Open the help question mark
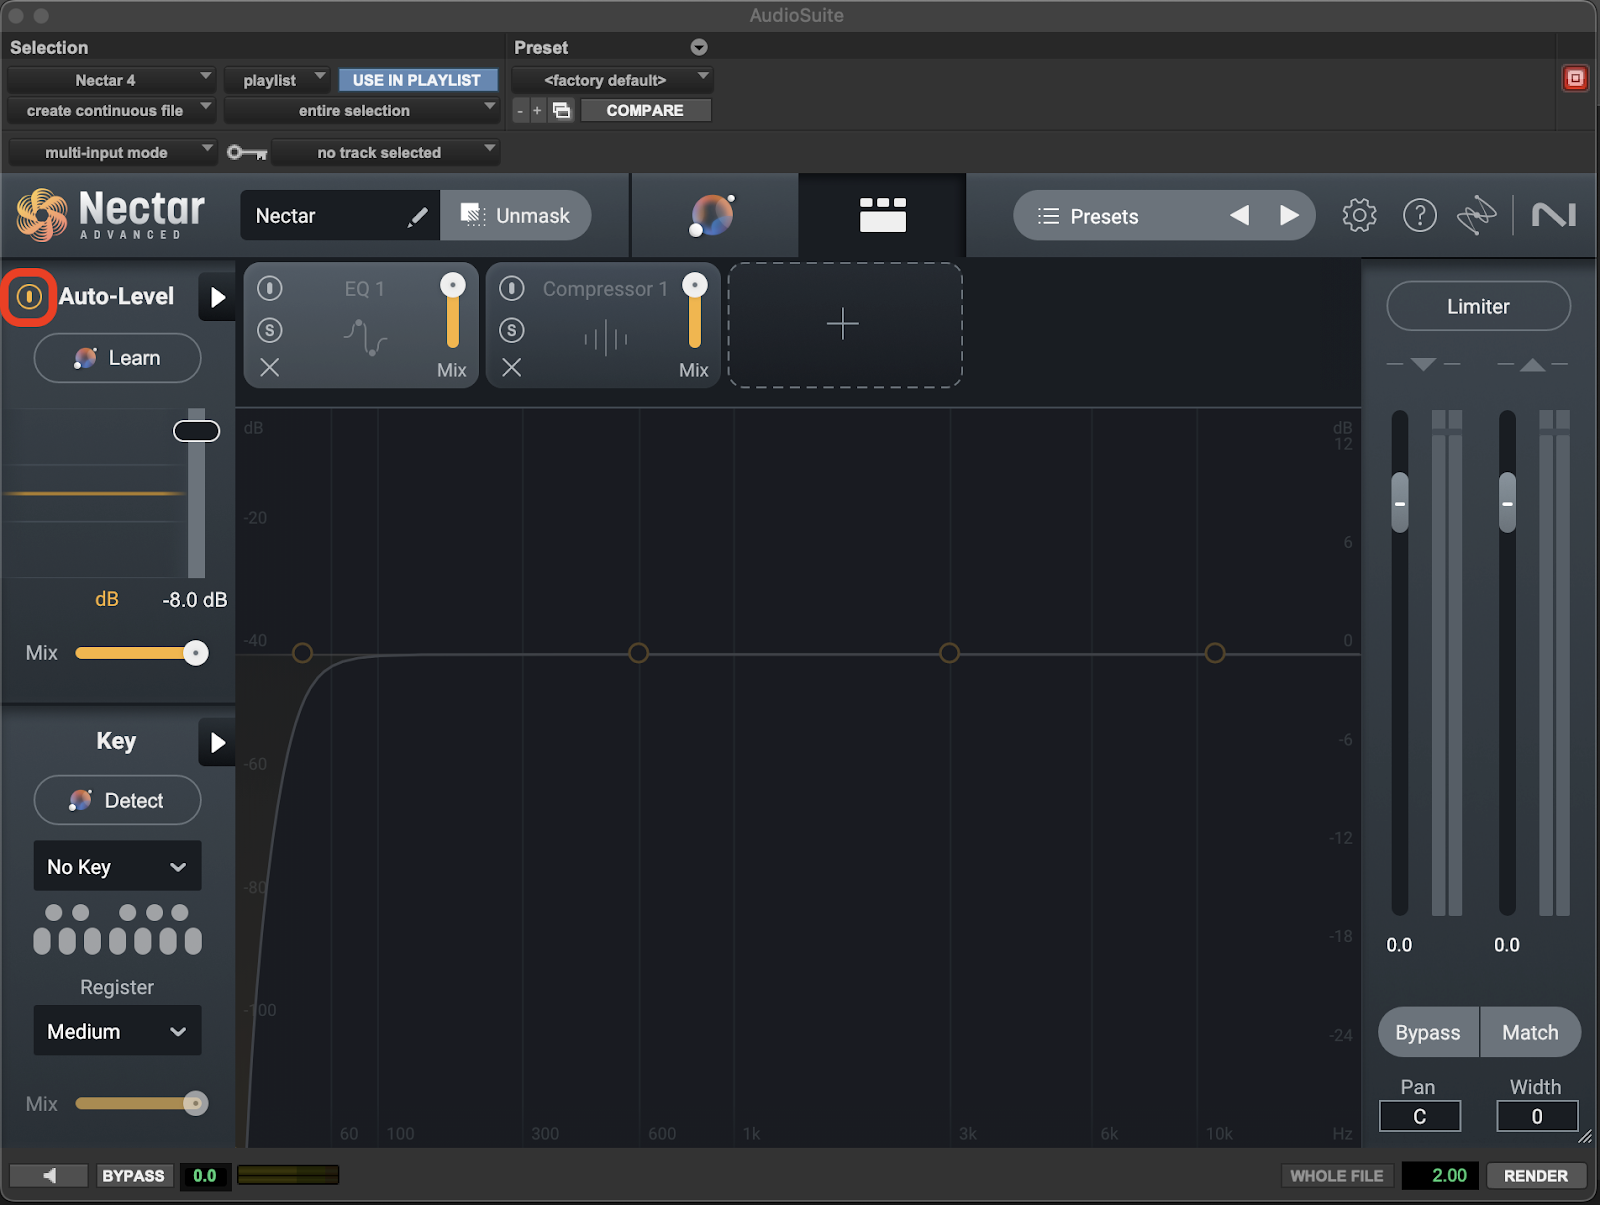This screenshot has height=1205, width=1600. point(1420,215)
